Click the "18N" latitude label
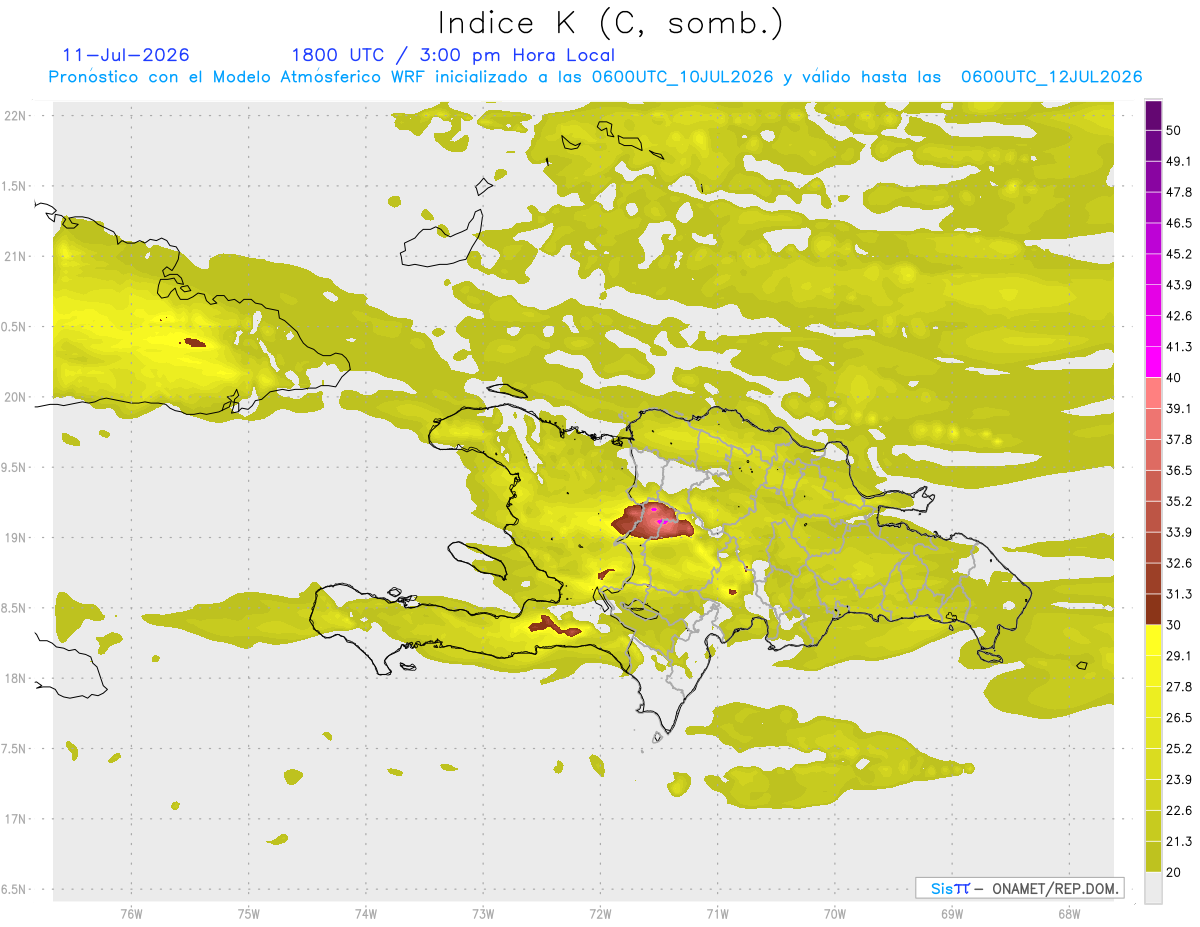The width and height of the screenshot is (1200, 927). [17, 678]
